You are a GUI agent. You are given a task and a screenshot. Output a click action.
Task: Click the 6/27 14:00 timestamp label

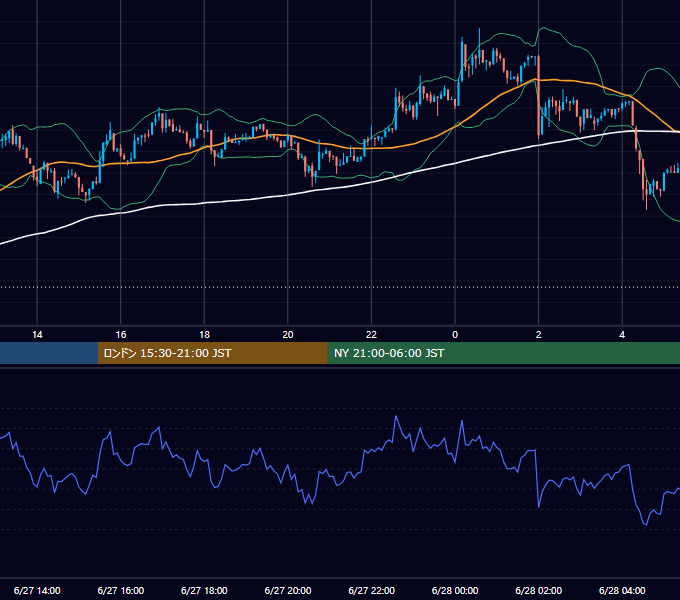tap(37, 590)
